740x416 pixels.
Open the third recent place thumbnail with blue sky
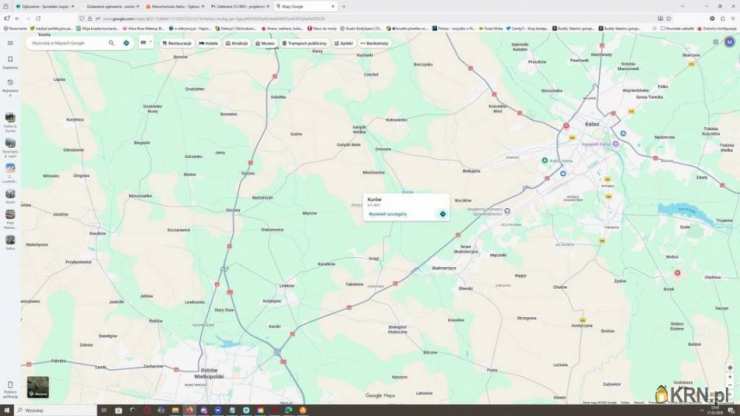pos(10,168)
